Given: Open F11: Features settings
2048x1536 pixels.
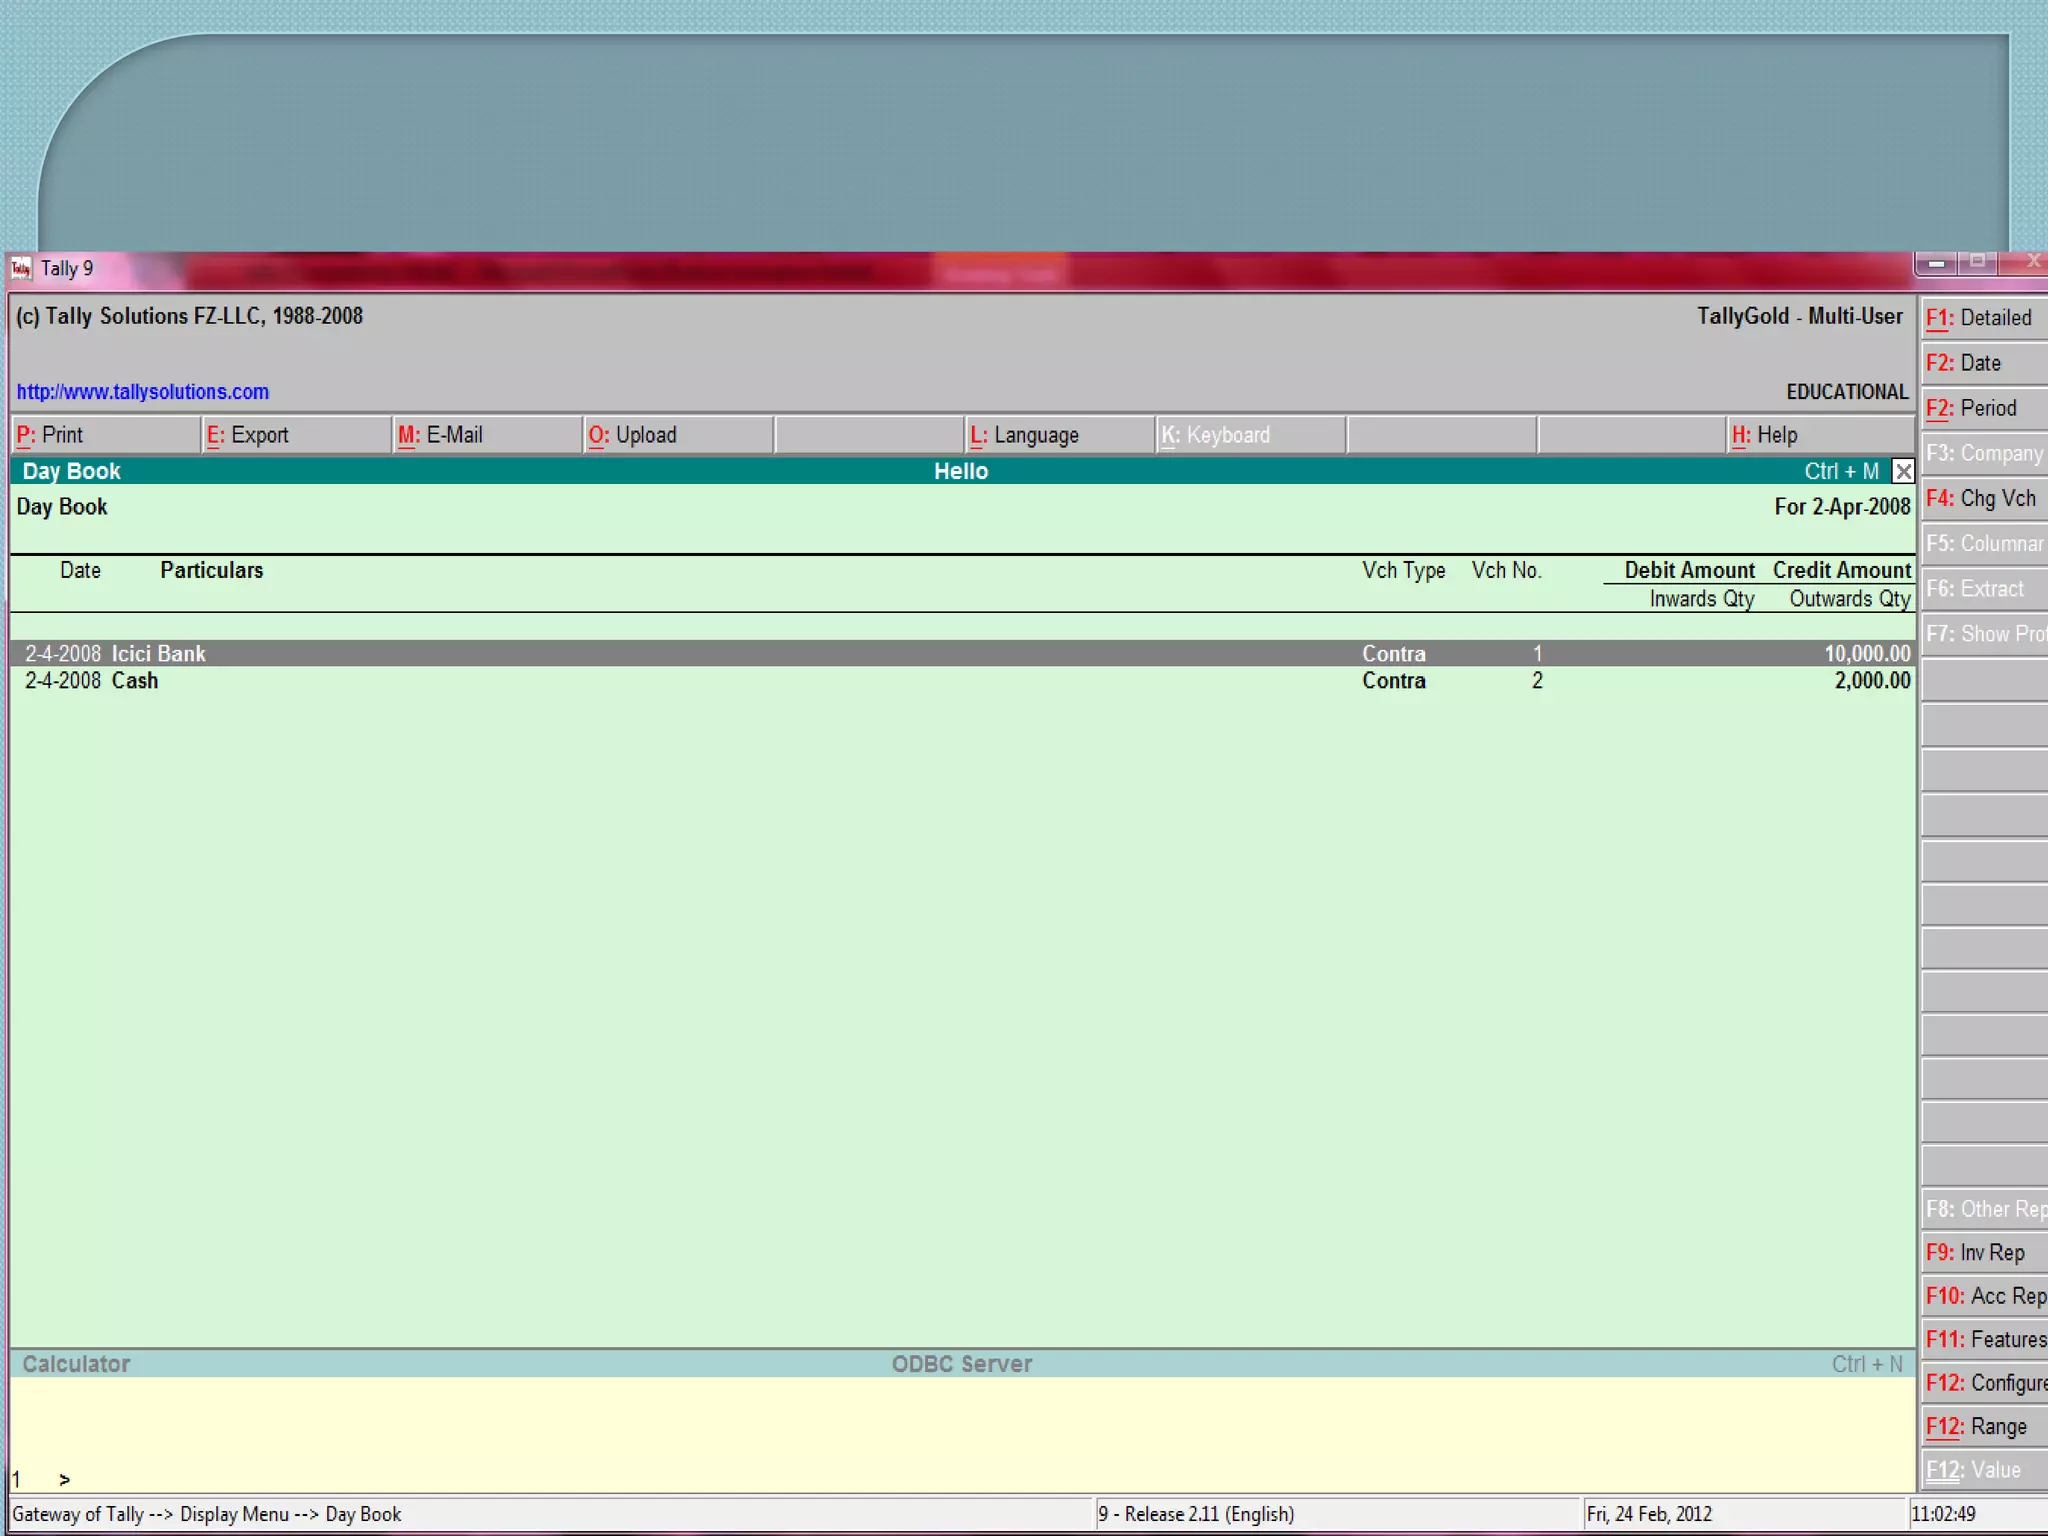Looking at the screenshot, I should pos(1985,1339).
